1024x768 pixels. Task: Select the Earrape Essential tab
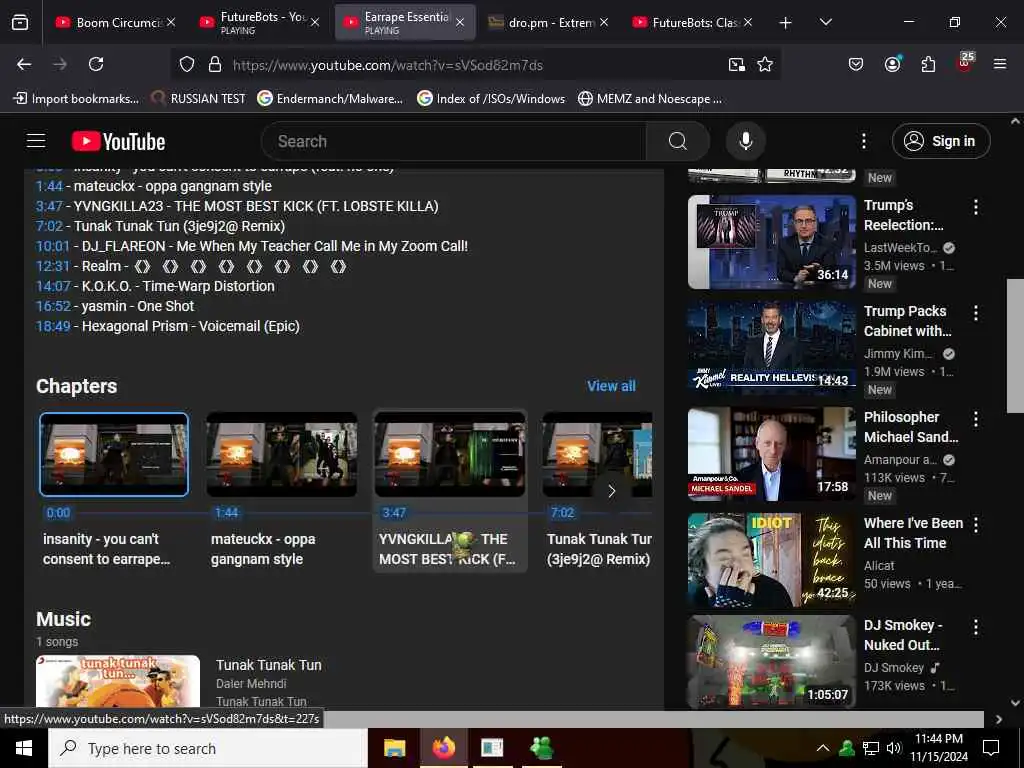[405, 23]
